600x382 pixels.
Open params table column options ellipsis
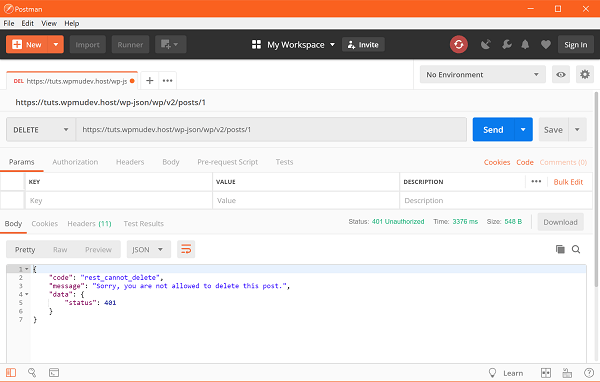536,181
